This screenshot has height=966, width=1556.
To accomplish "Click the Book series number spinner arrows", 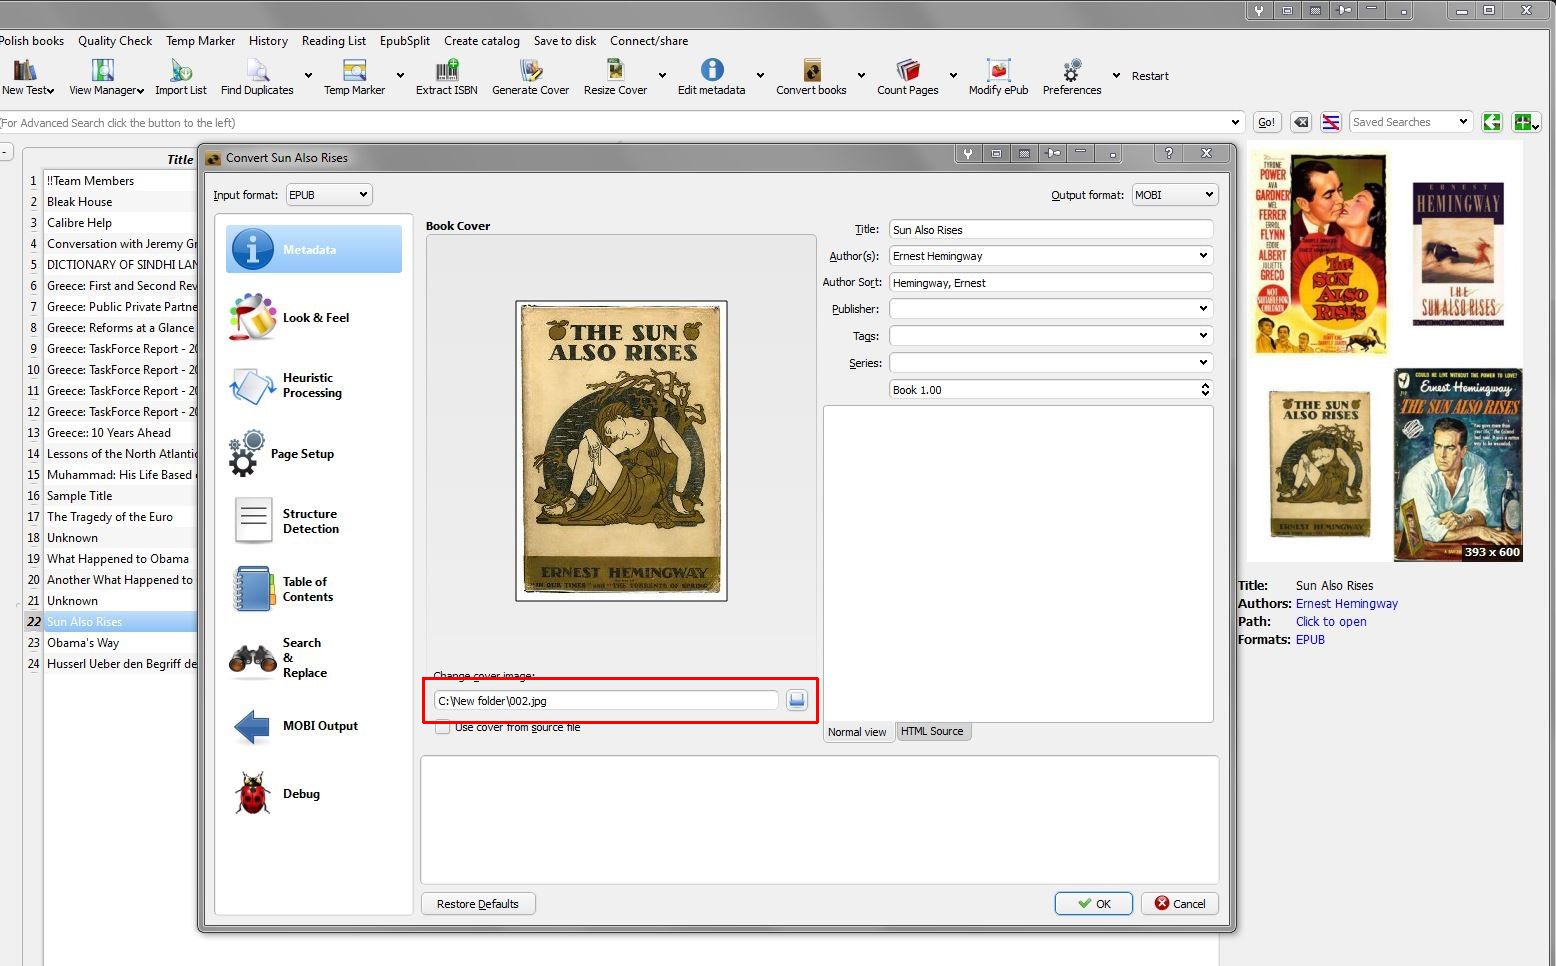I will [x=1205, y=390].
